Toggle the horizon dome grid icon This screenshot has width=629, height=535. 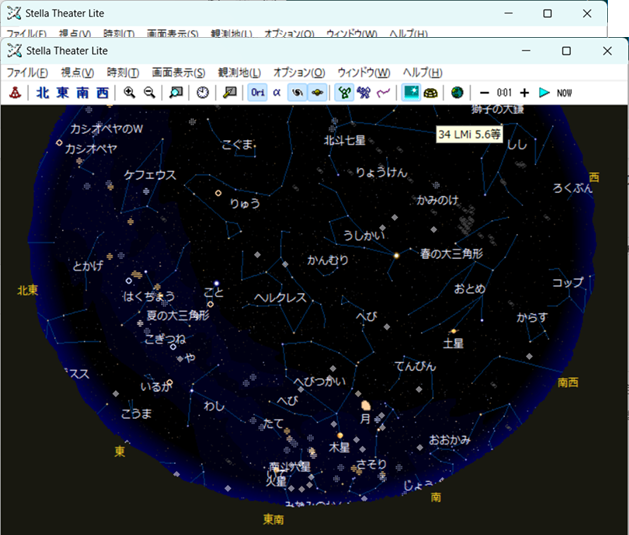(x=431, y=93)
